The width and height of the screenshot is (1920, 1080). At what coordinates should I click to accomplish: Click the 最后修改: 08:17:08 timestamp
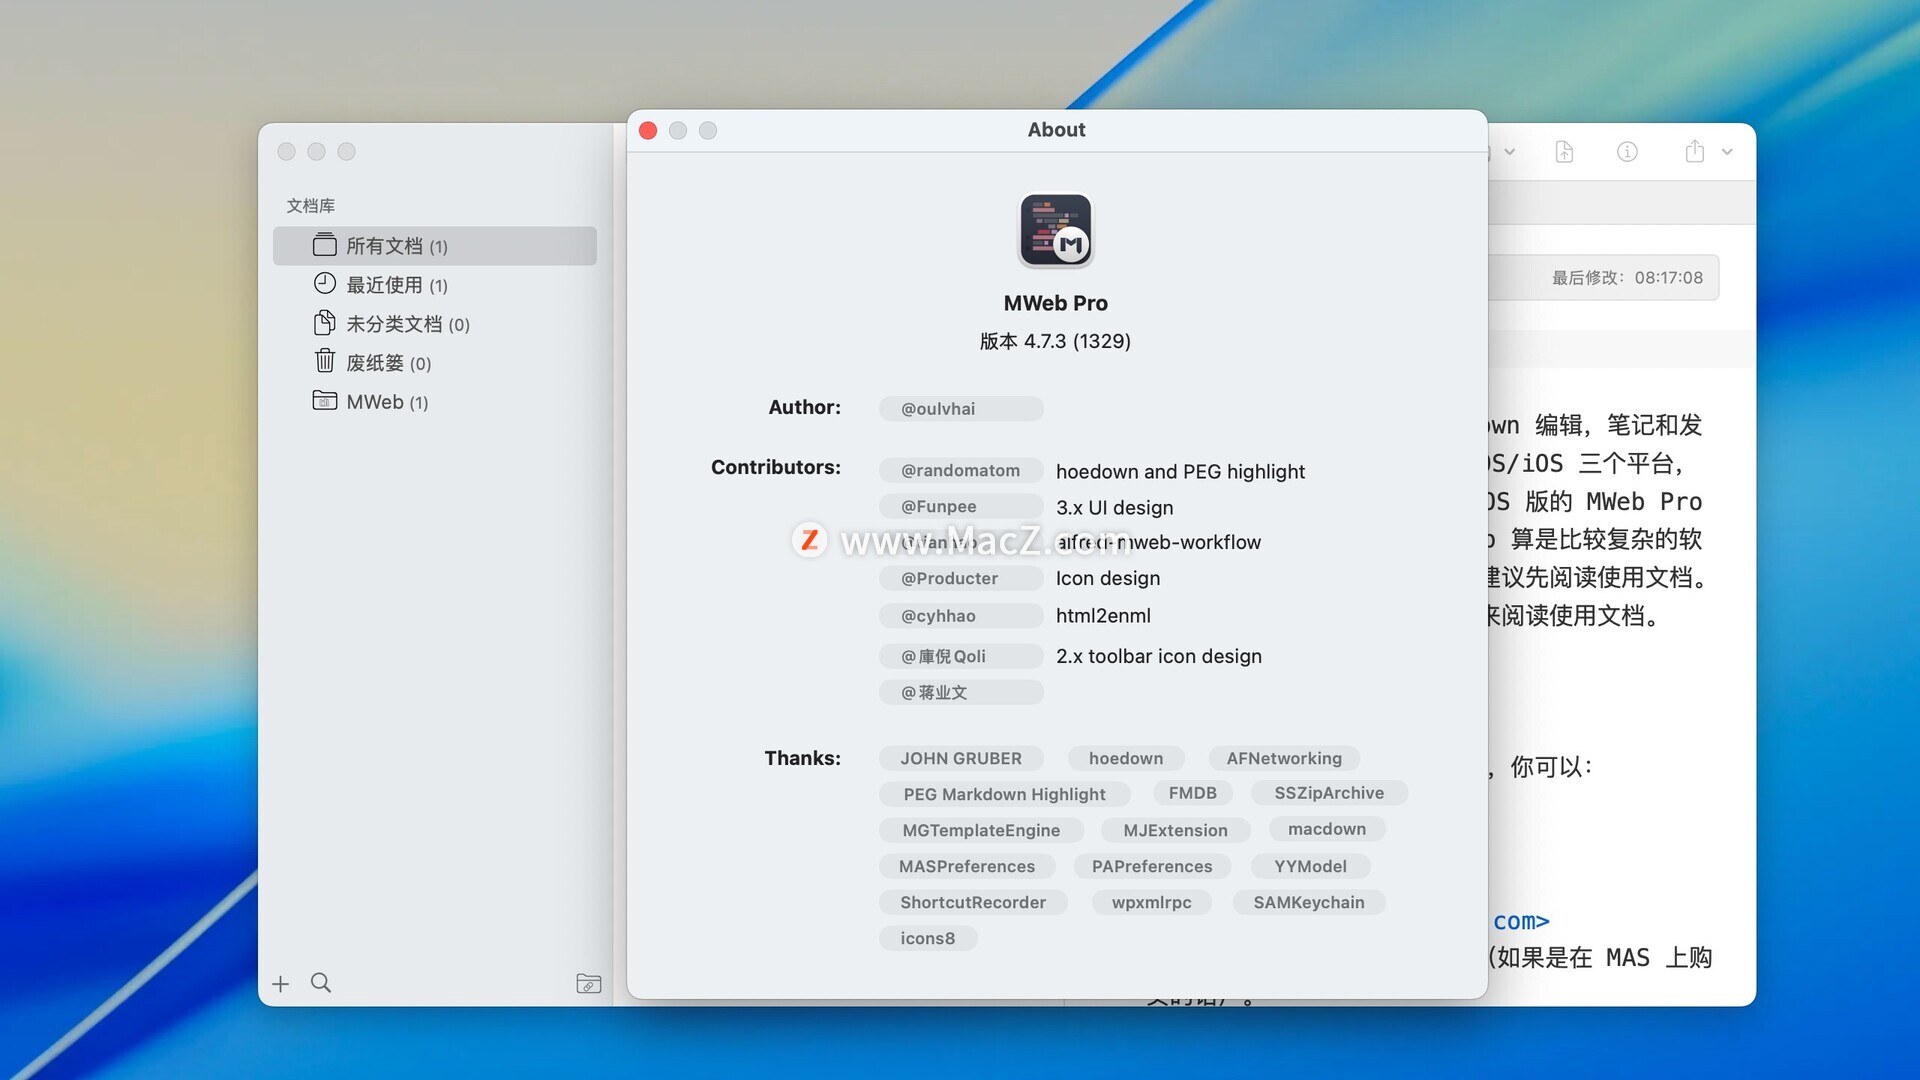pos(1627,278)
